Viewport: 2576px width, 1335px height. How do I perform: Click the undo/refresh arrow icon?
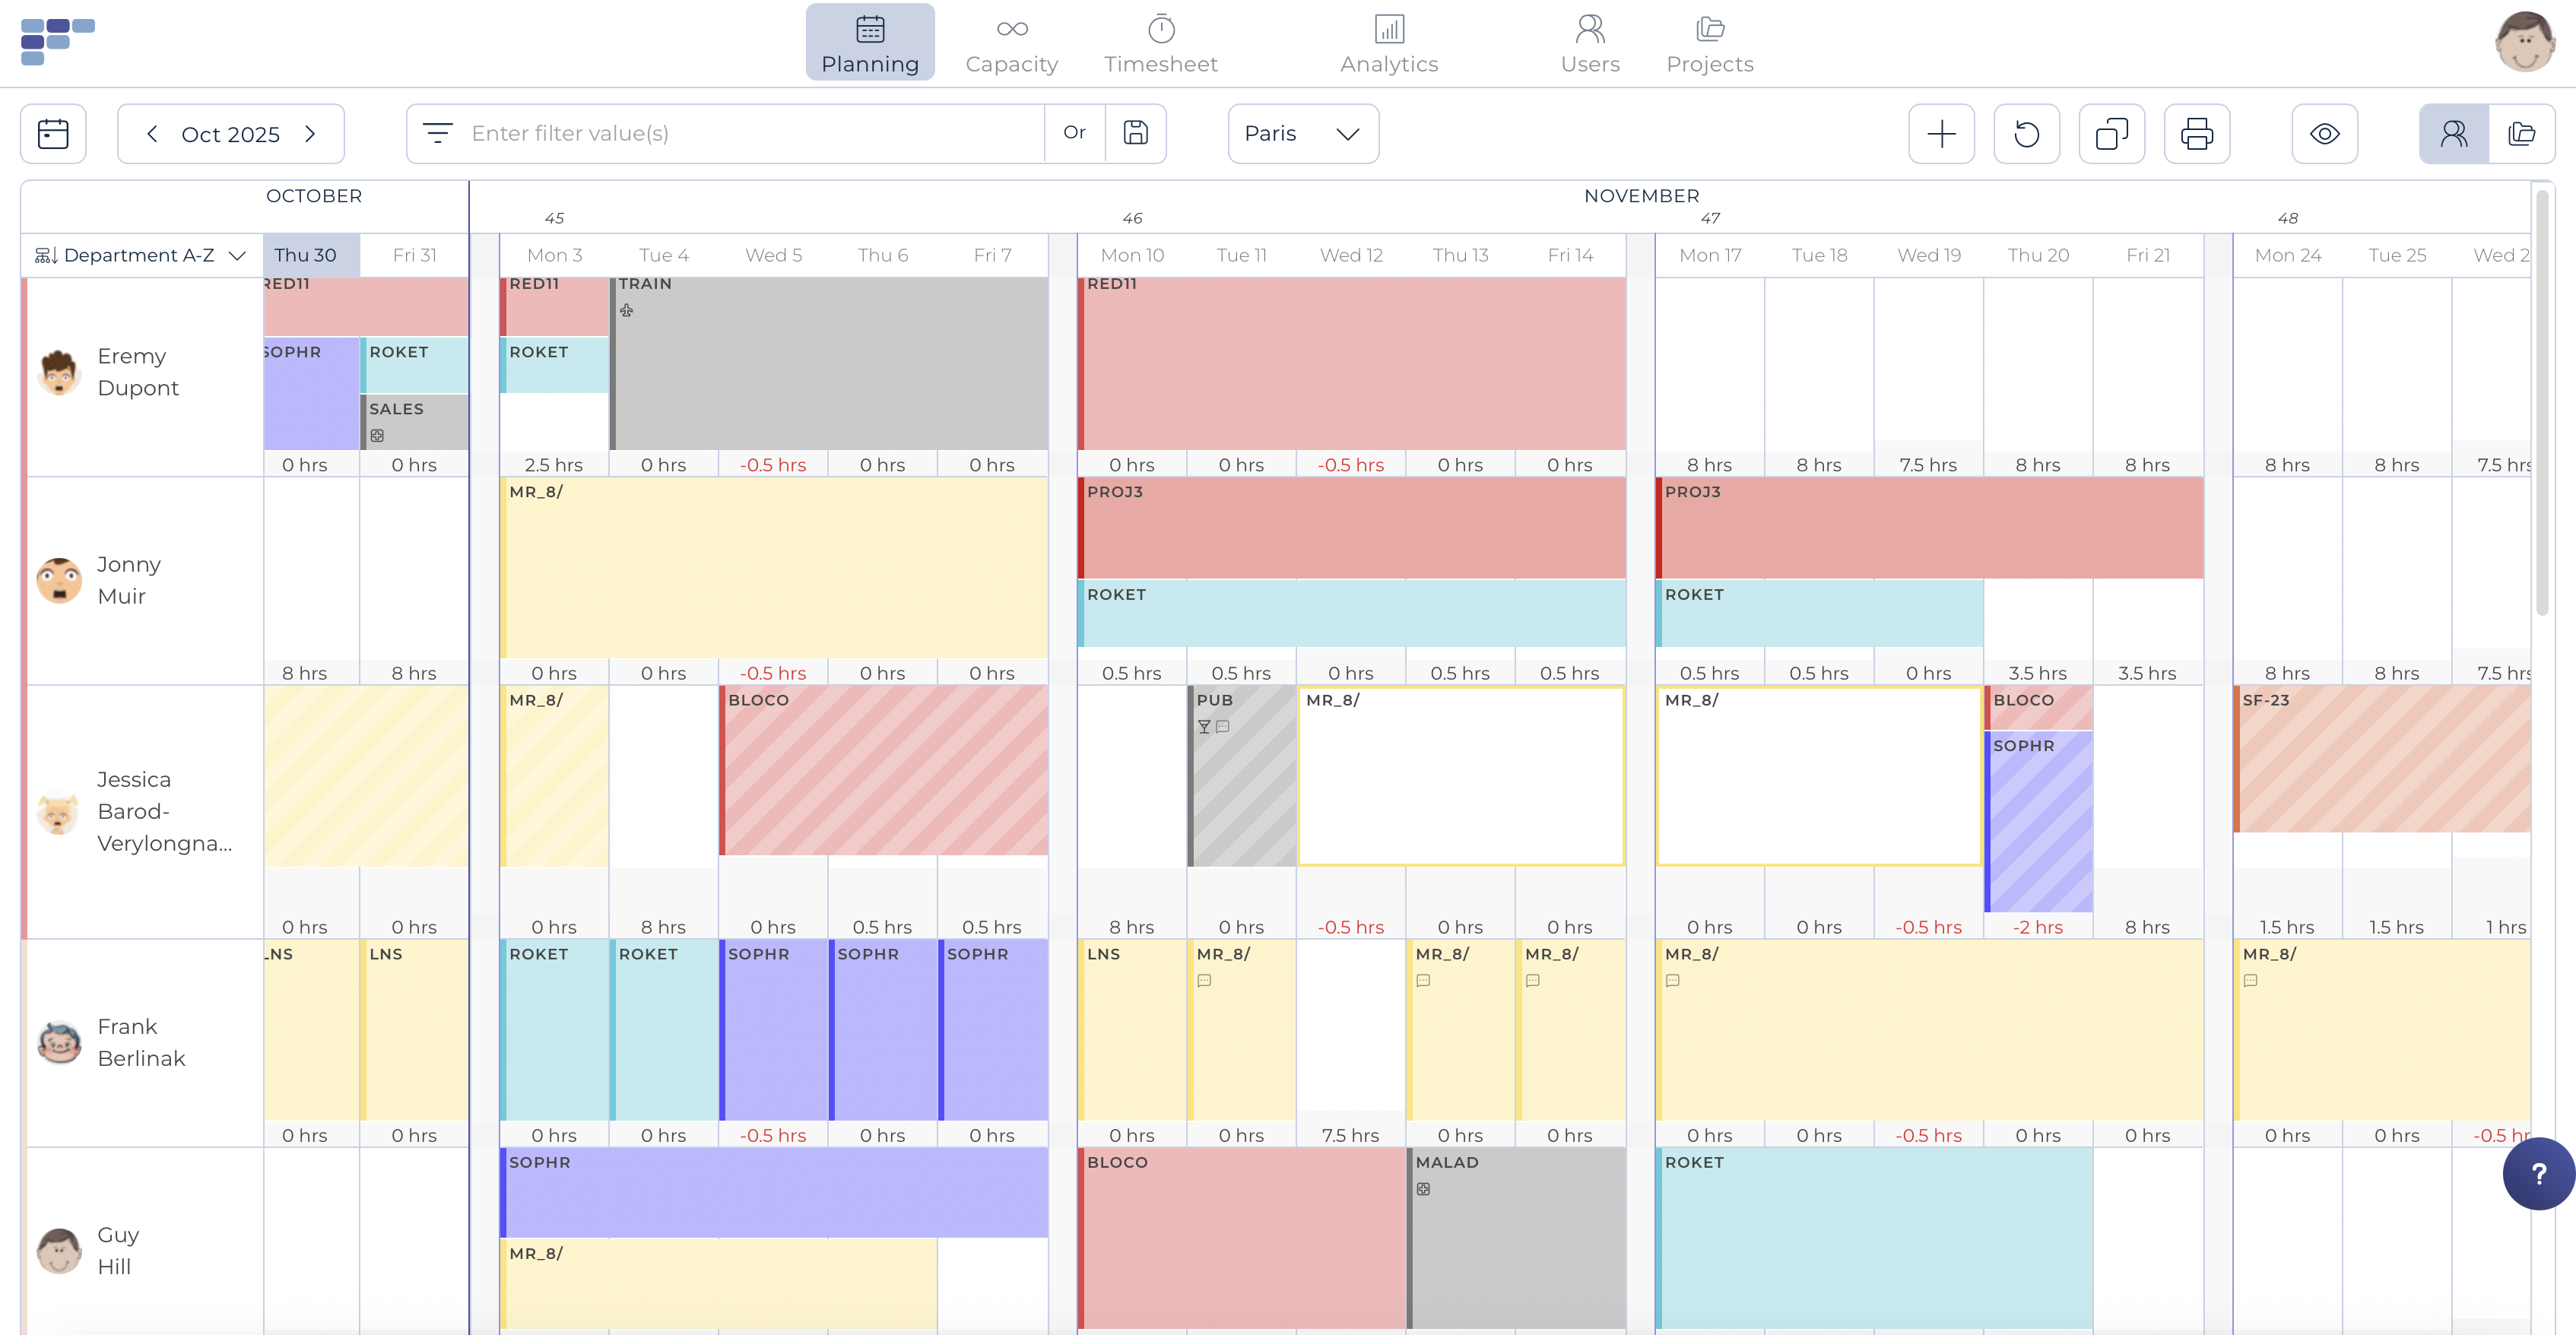(x=2026, y=133)
